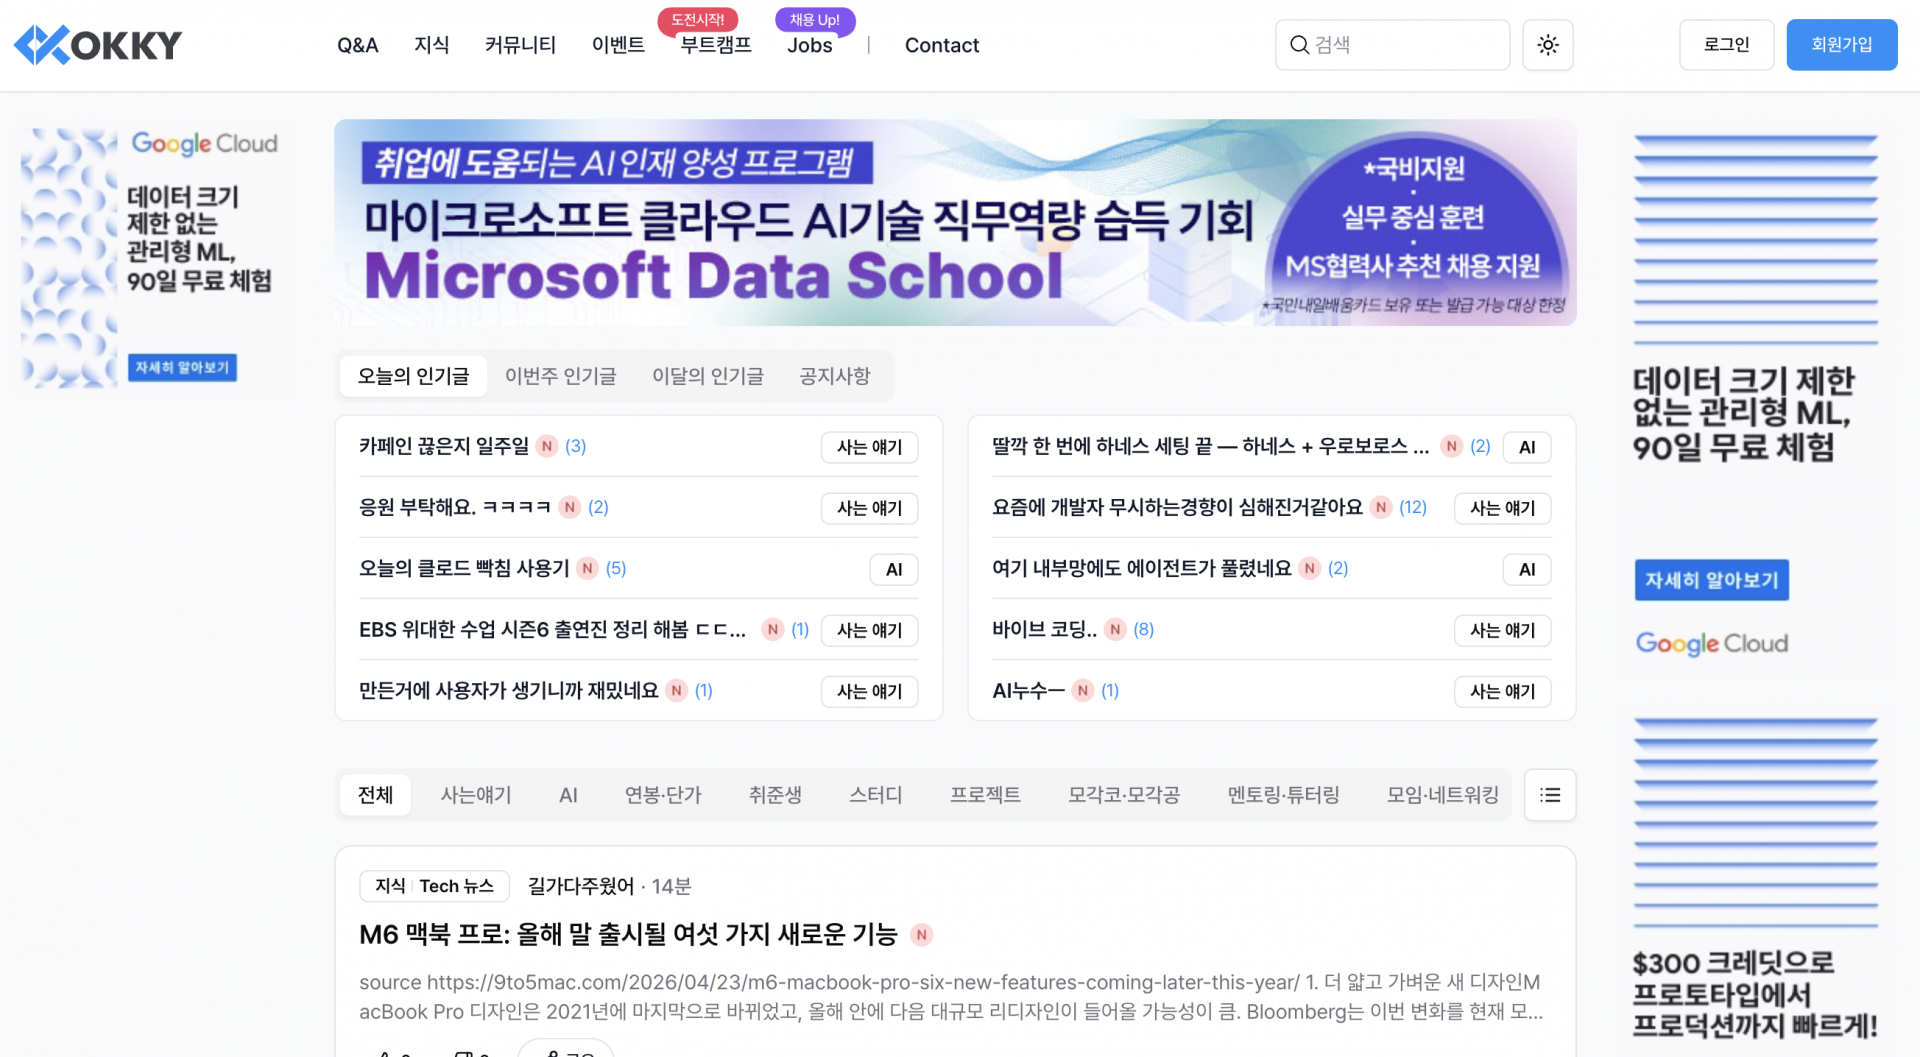Click AI tag on 오늘의 클로드 빡침 row
Screen dimensions: 1920x1057
[x=894, y=569]
